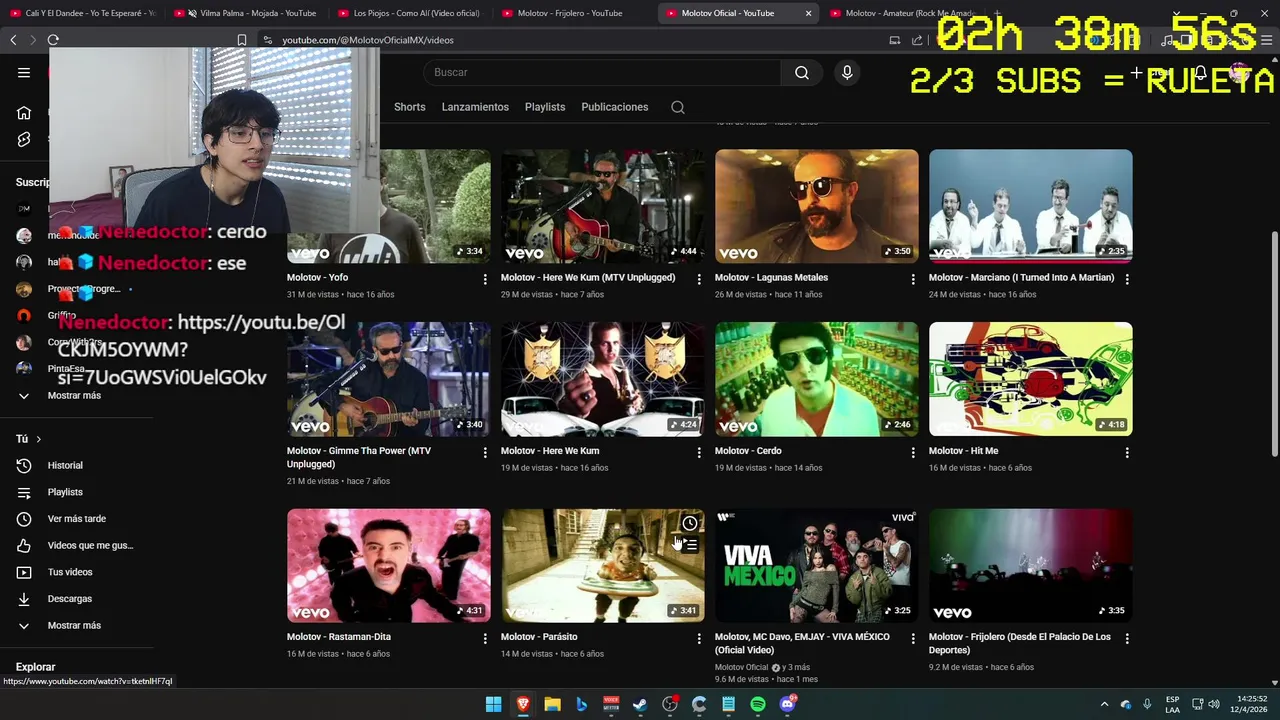Play the Molotov - Cerdo video thumbnail
The image size is (1280, 720).
(x=816, y=379)
